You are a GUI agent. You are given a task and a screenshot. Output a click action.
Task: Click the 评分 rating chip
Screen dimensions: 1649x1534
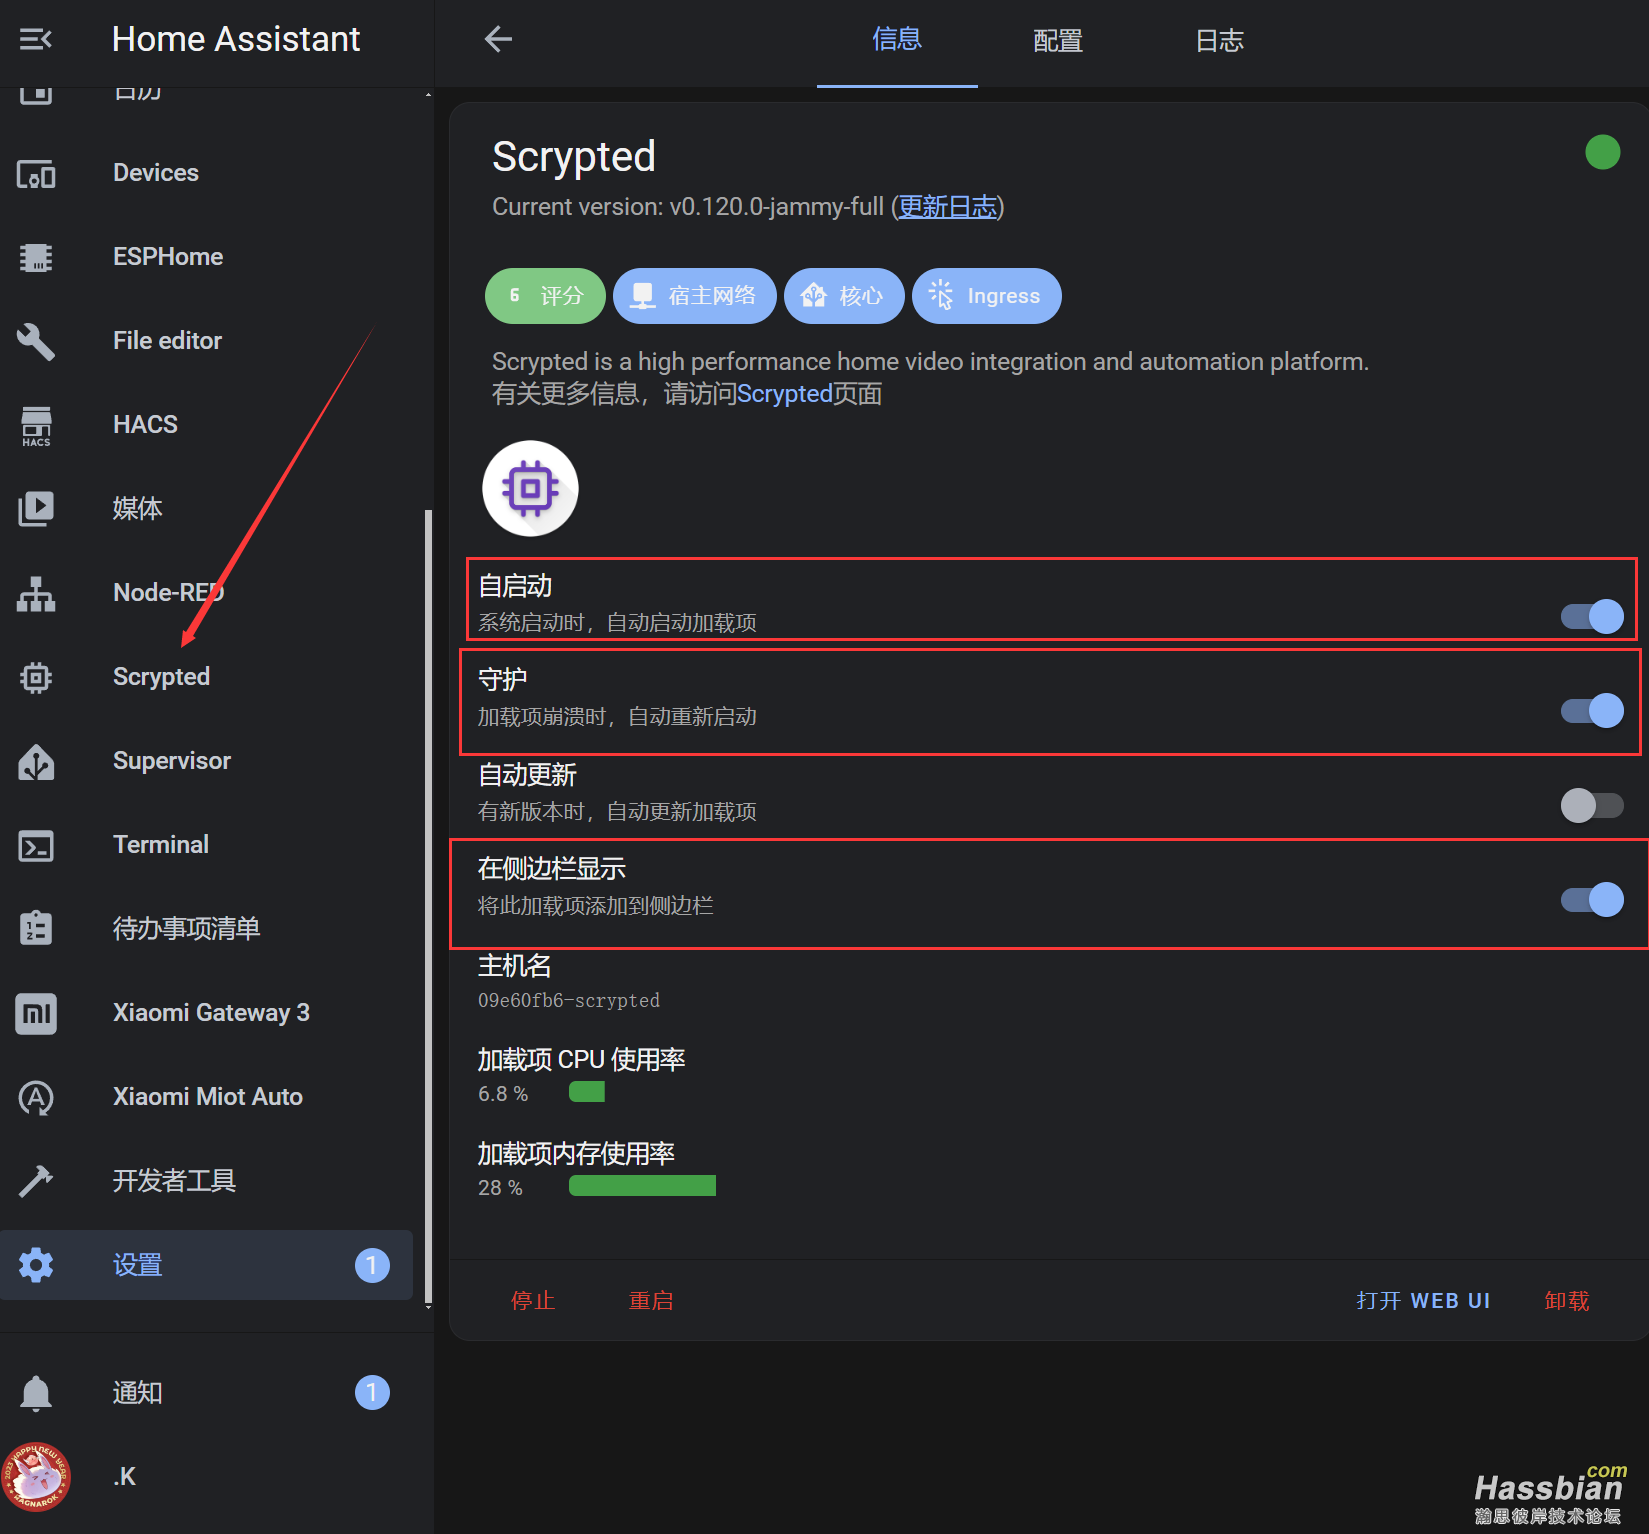545,296
